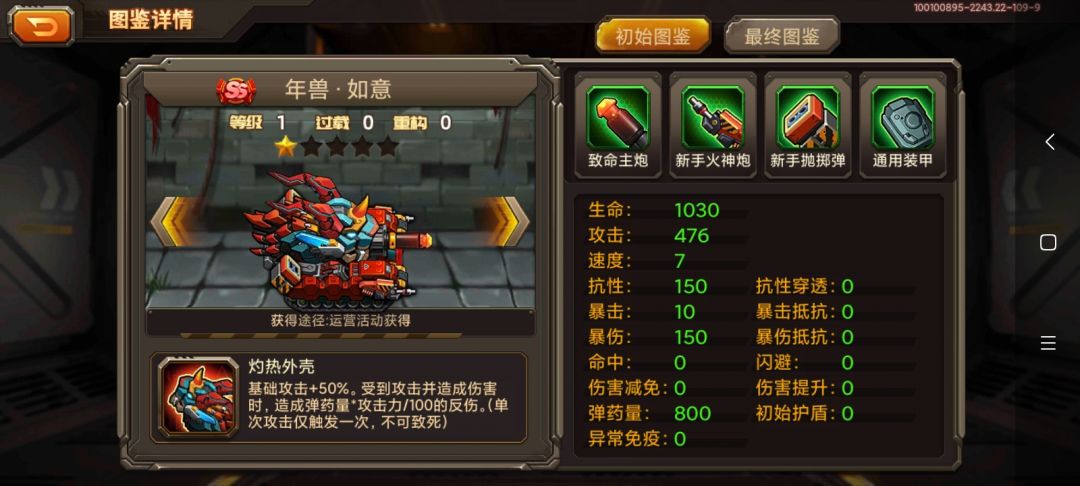Tap the Android back chevron in navigation bar
The image size is (1080, 486).
pos(1049,142)
